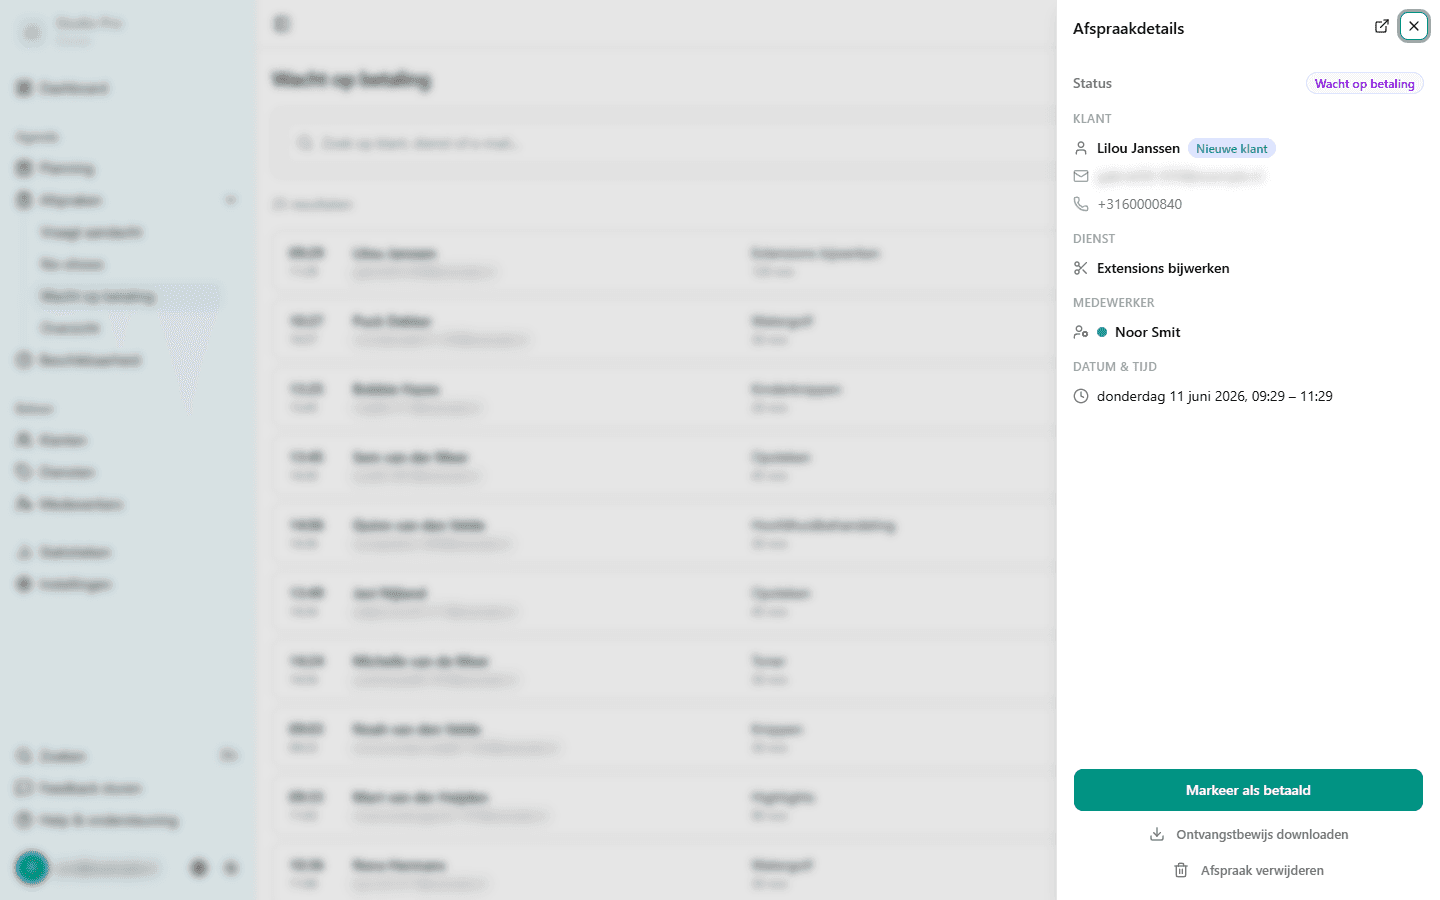Click the person icon beside Lilou Janssen
The height and width of the screenshot is (900, 1440).
[x=1081, y=148]
